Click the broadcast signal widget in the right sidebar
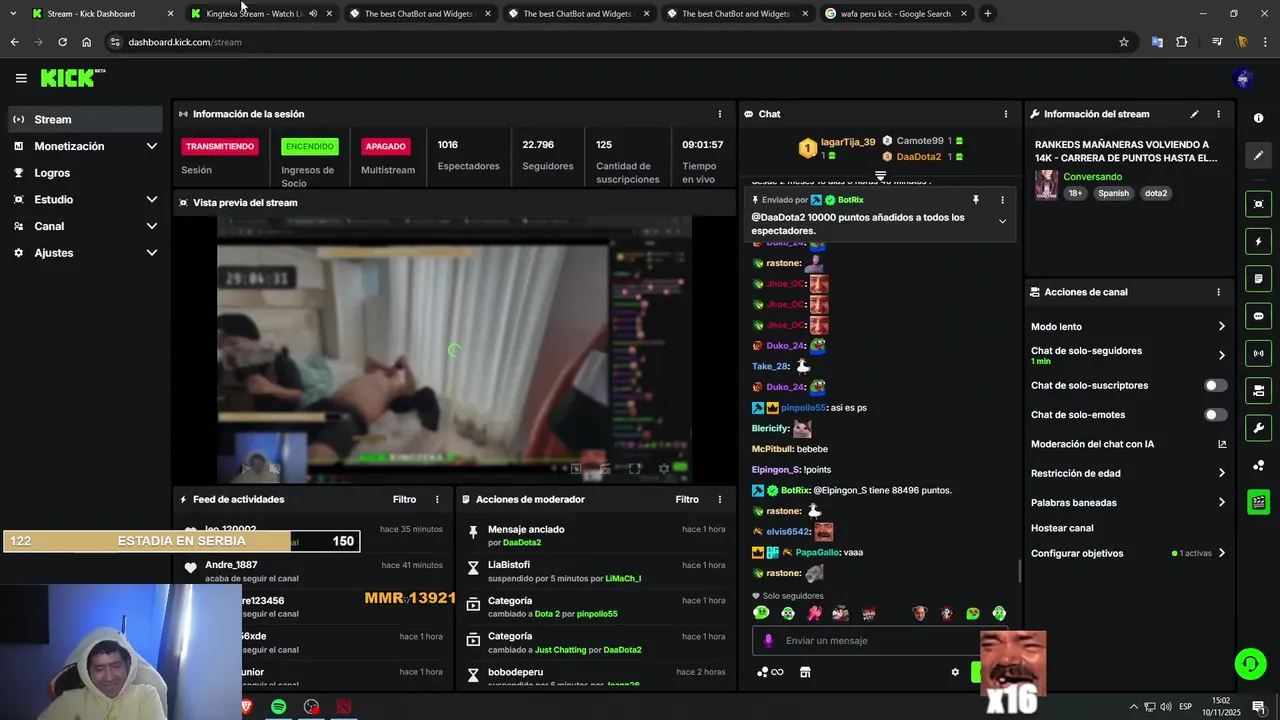 [1258, 353]
